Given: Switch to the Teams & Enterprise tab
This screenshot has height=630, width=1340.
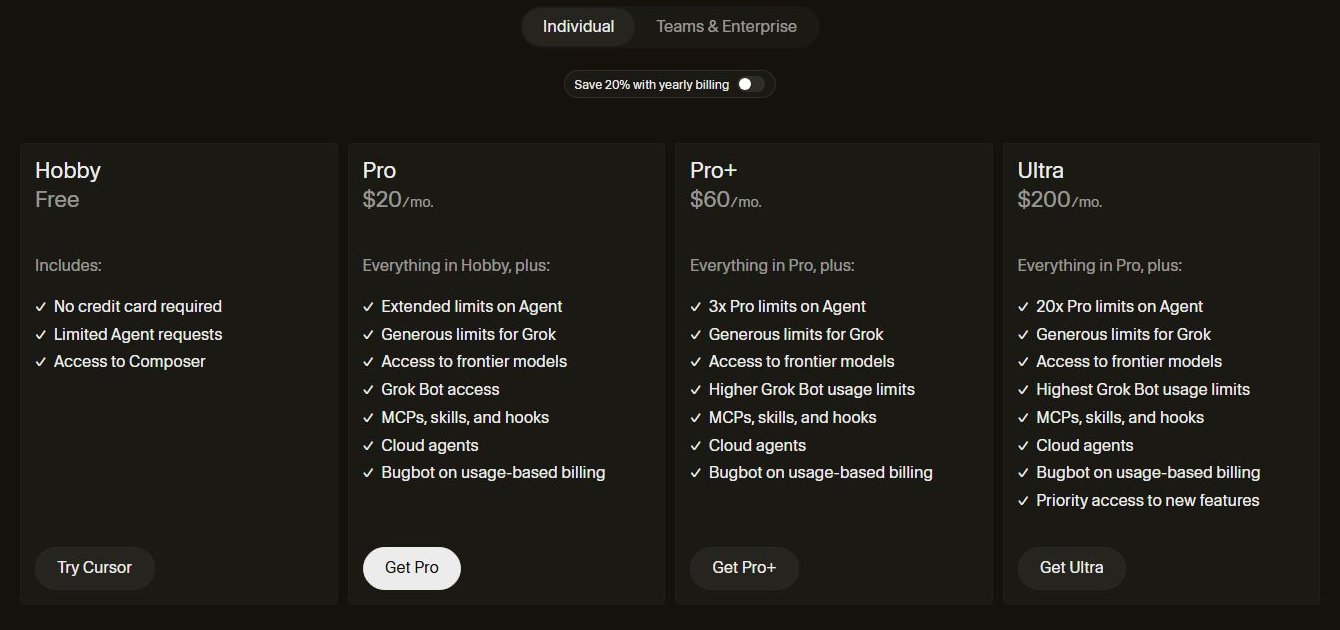Looking at the screenshot, I should point(726,26).
